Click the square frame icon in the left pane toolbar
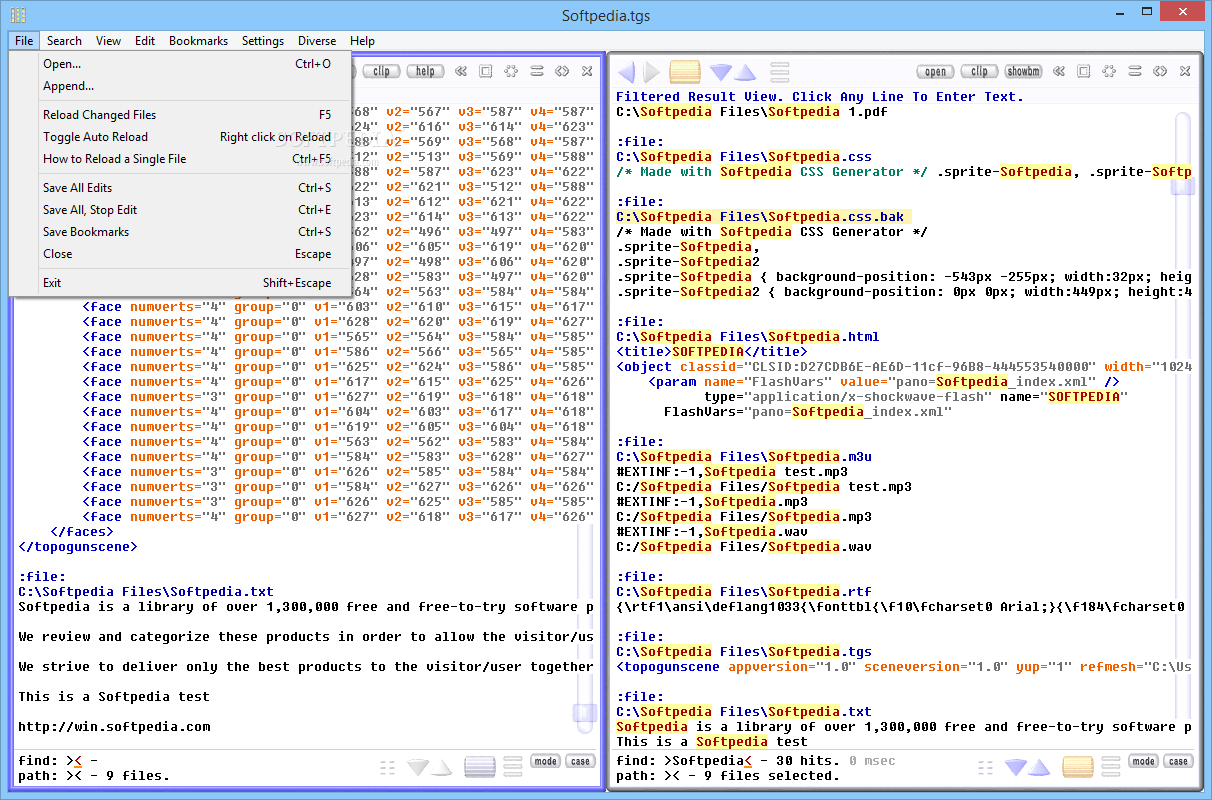 click(485, 72)
